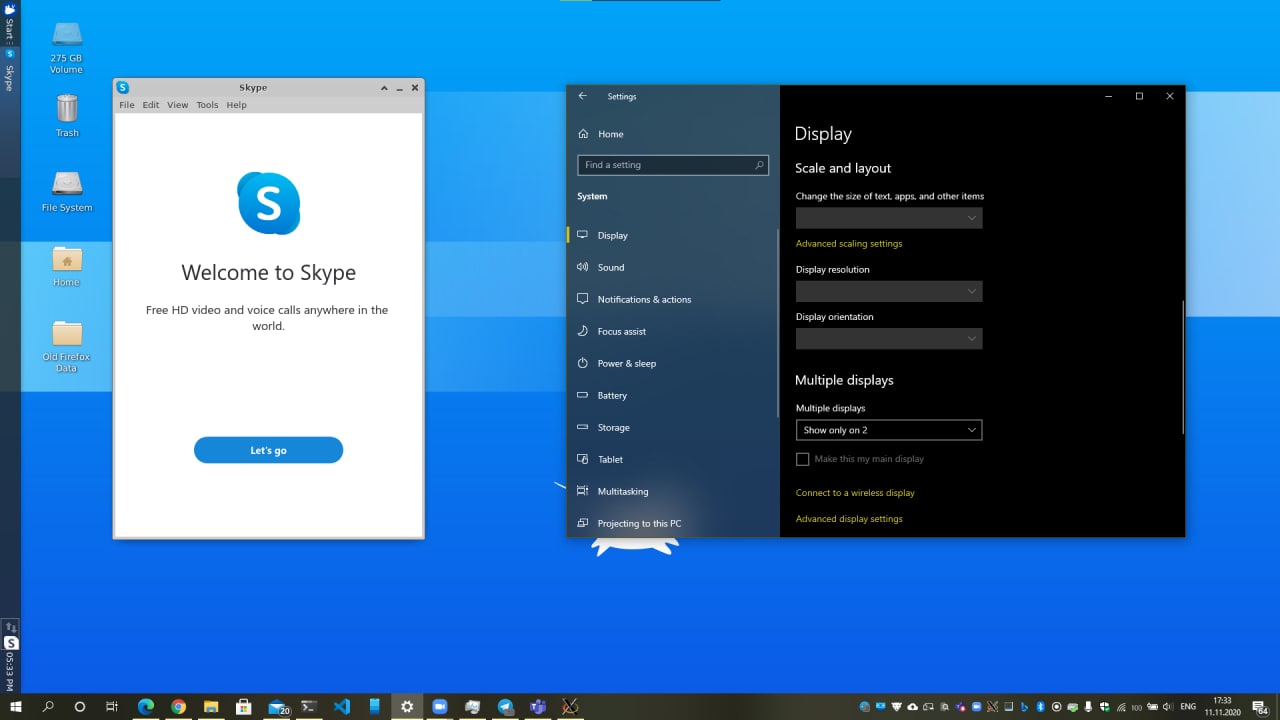This screenshot has width=1280, height=720.
Task: Open Microsoft Teams from the taskbar
Action: pyautogui.click(x=537, y=707)
